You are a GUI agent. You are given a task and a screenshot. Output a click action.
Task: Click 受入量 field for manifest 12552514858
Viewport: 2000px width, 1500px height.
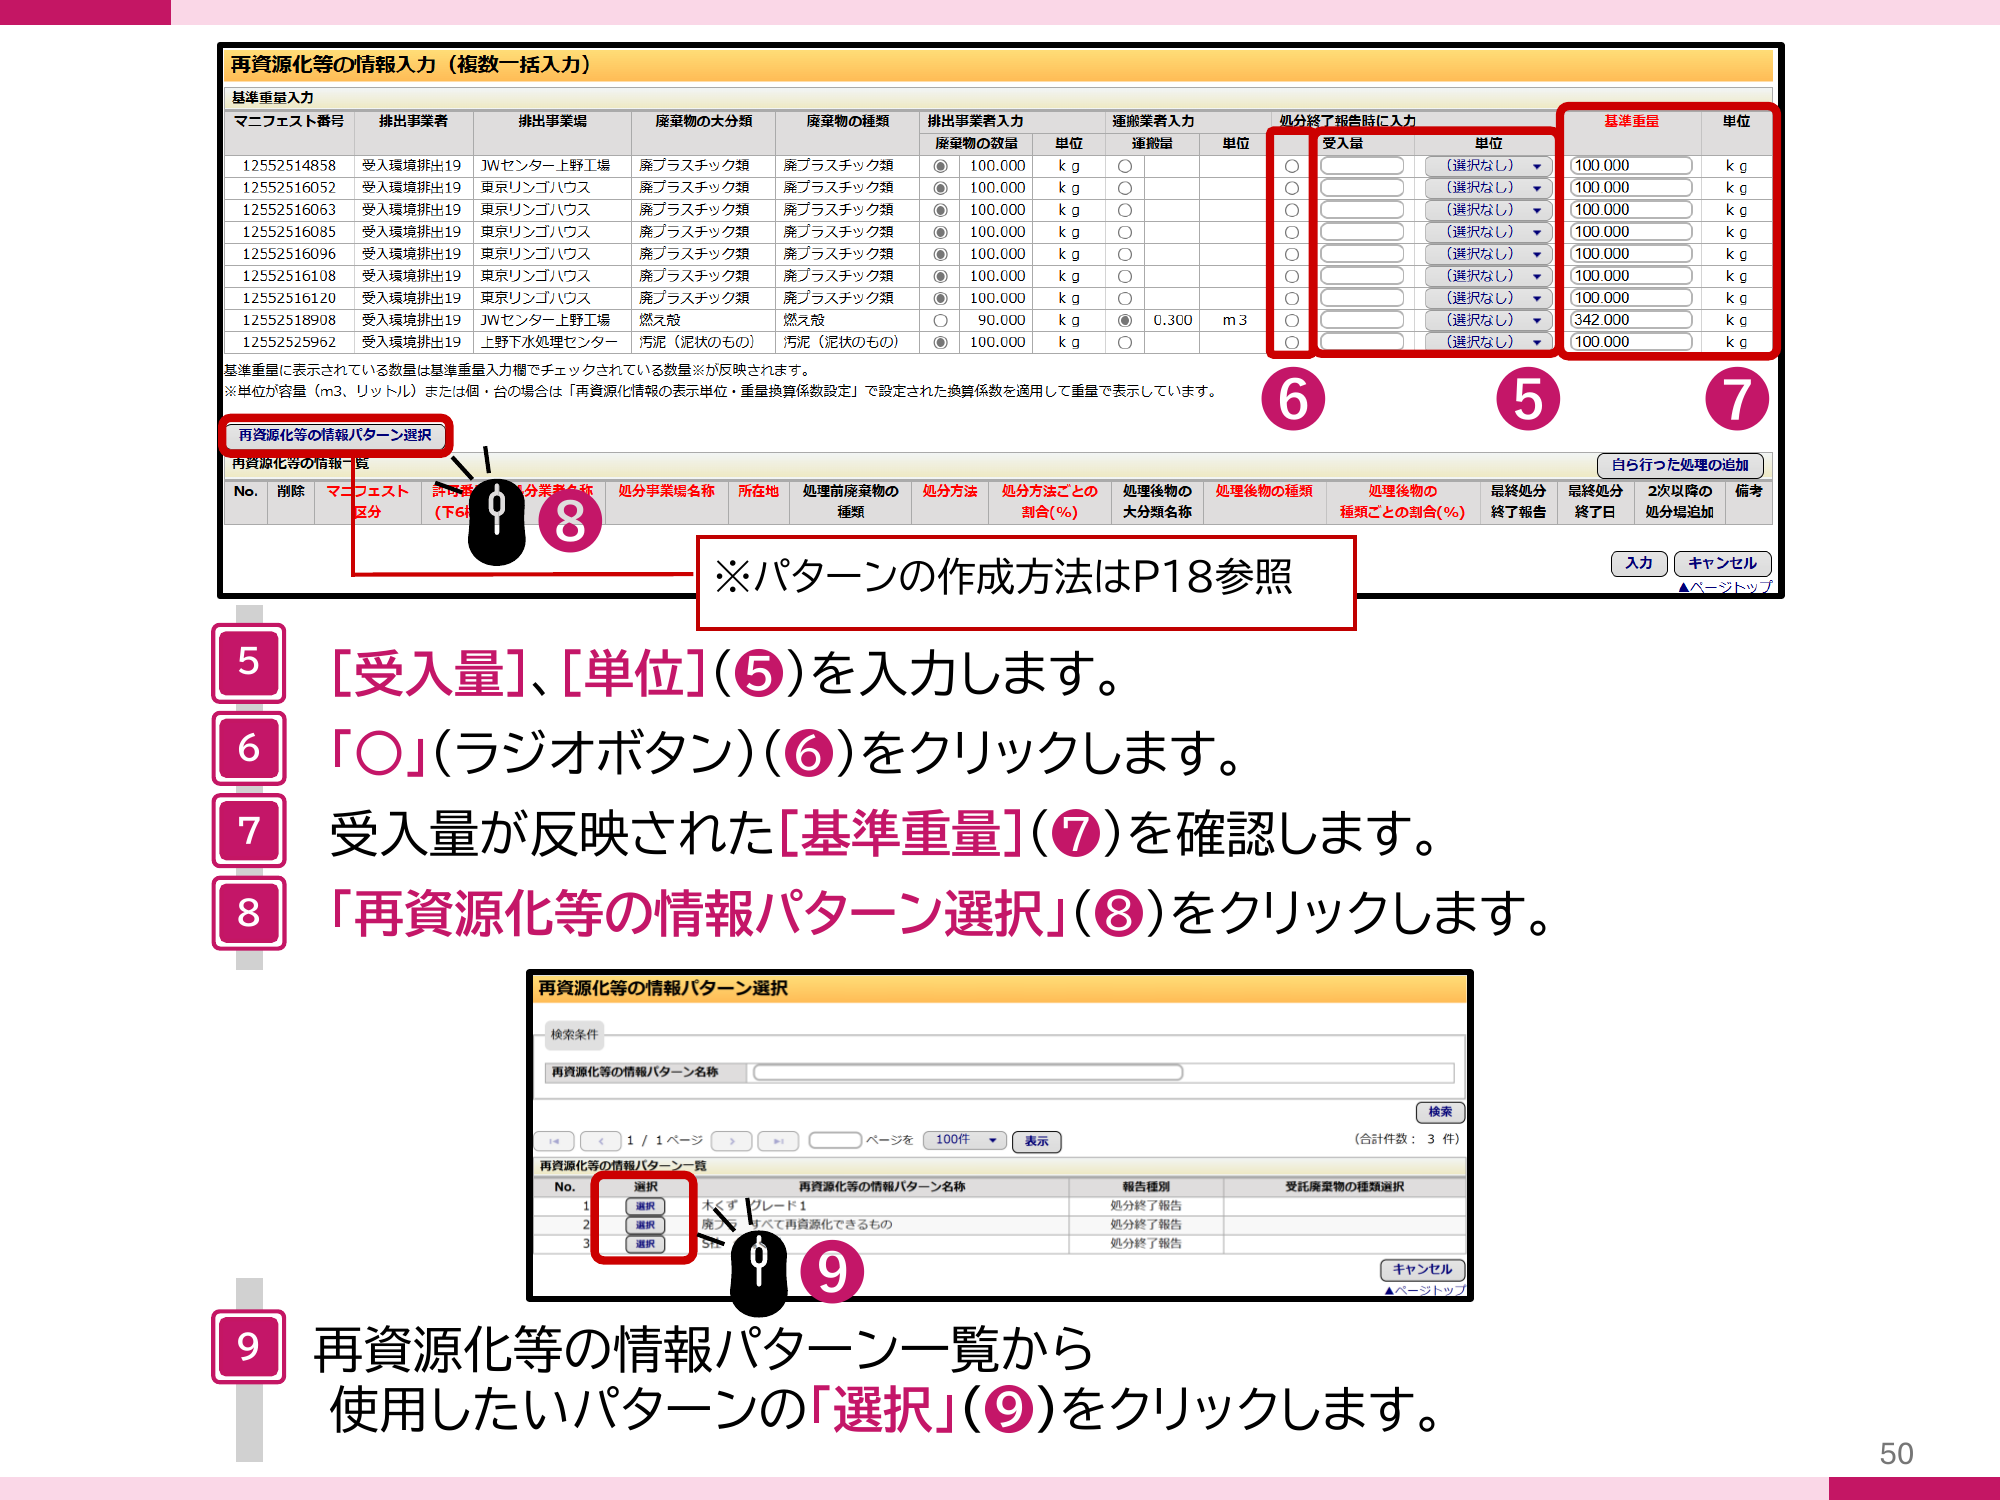(1362, 166)
